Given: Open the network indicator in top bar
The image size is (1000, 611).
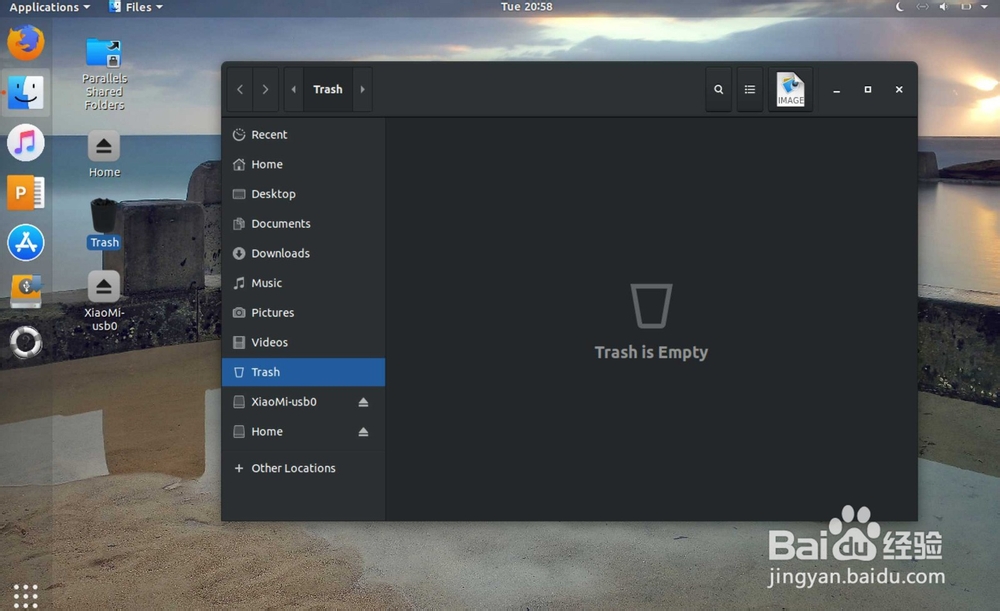Looking at the screenshot, I should (922, 7).
